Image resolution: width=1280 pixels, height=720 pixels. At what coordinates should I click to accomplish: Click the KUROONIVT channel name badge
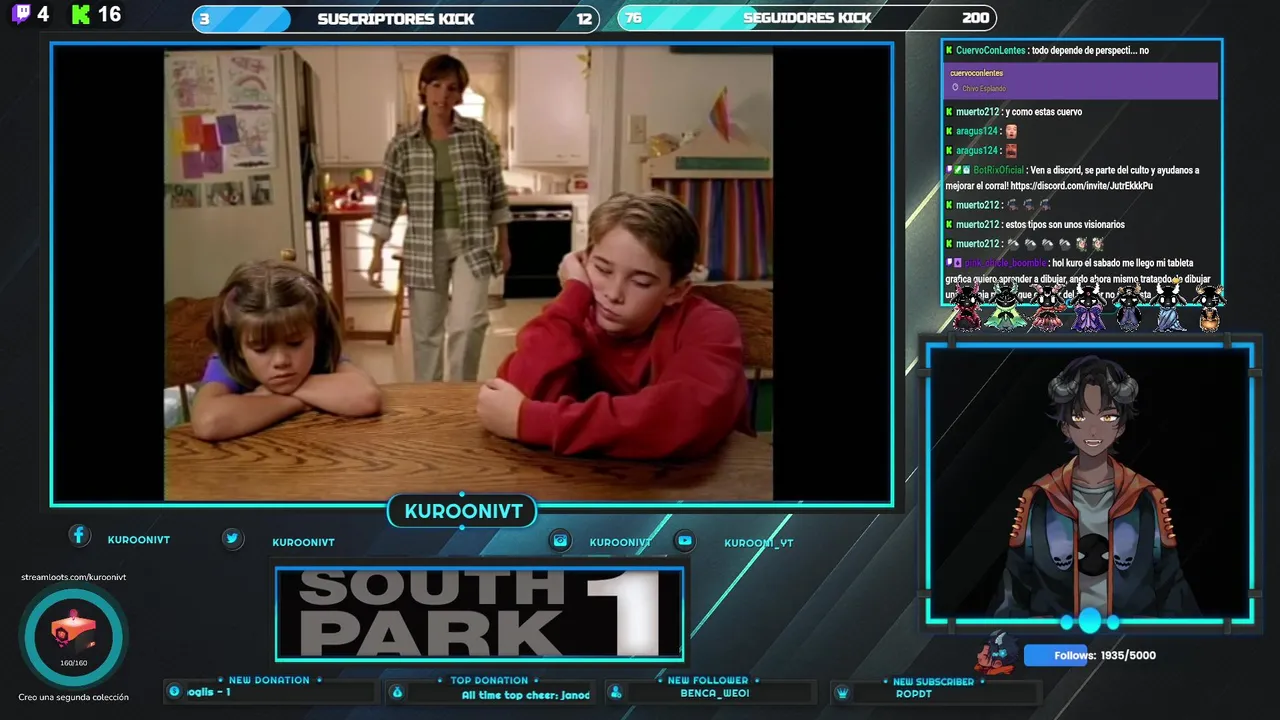click(462, 511)
